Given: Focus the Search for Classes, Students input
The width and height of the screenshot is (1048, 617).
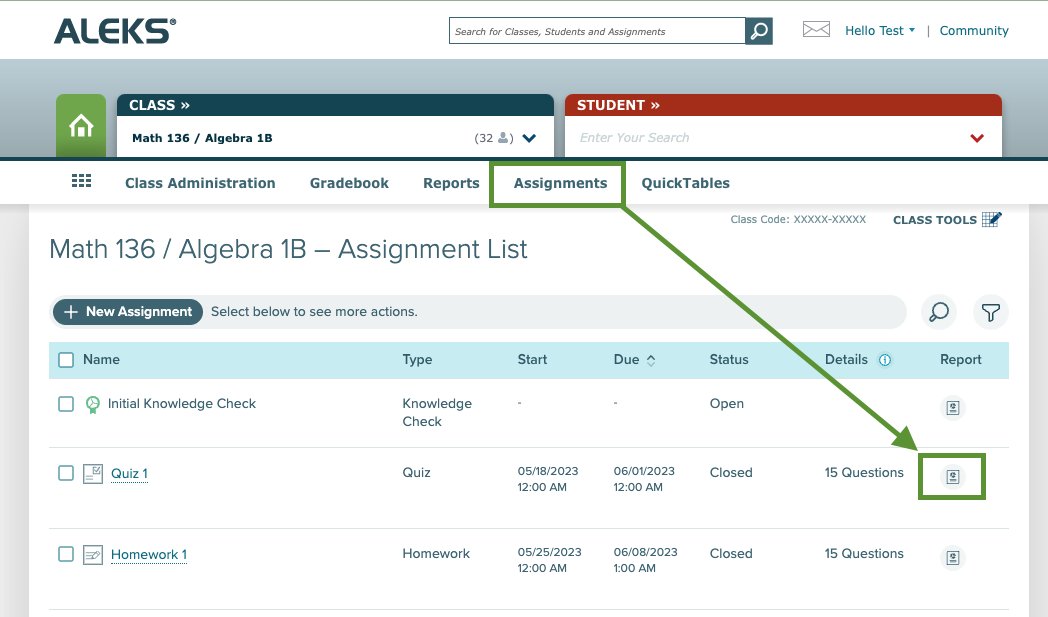Looking at the screenshot, I should [597, 31].
